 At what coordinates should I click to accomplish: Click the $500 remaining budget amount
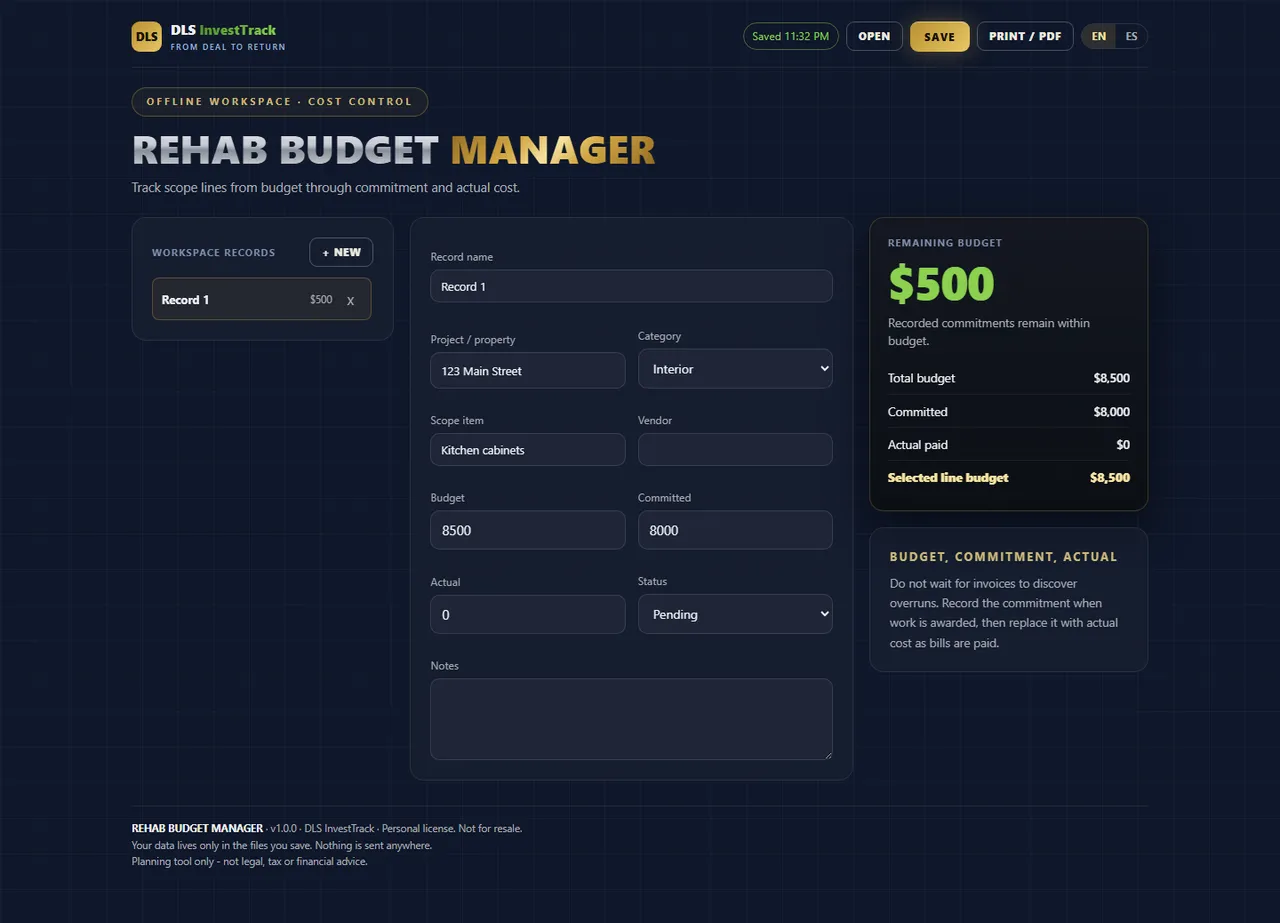pos(941,284)
